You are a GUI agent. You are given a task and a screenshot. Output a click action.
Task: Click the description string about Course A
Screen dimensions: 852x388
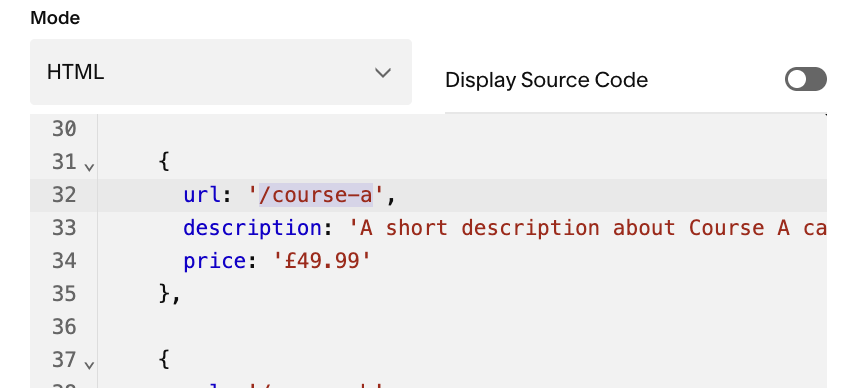click(x=587, y=228)
